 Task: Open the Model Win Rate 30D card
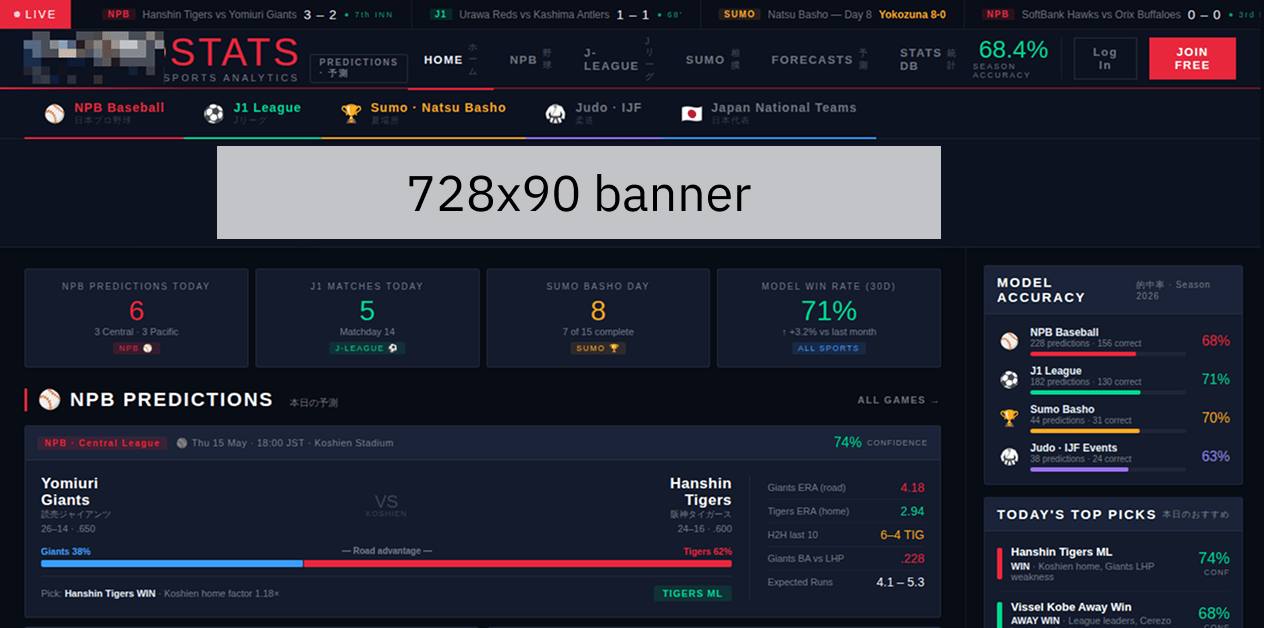829,318
